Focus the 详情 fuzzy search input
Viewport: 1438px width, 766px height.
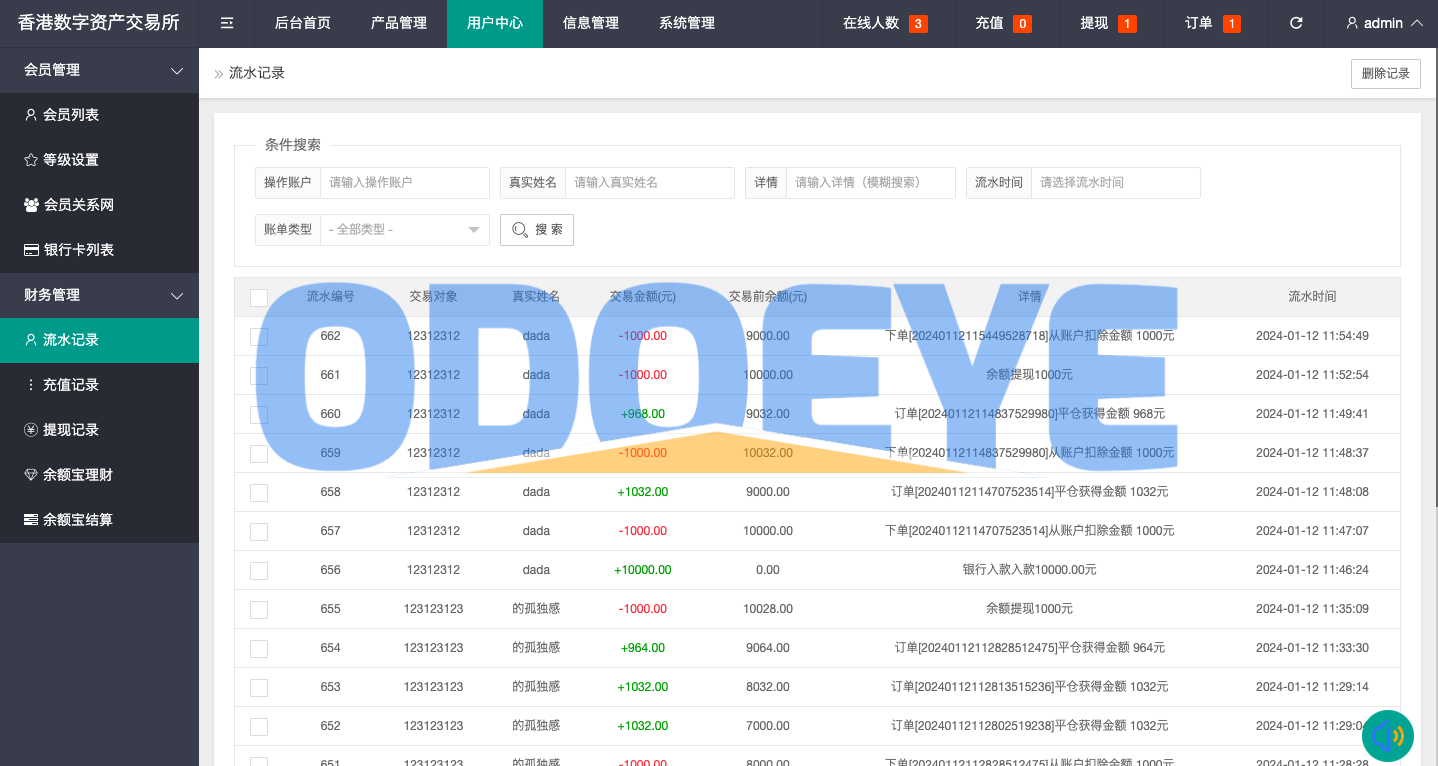click(871, 183)
